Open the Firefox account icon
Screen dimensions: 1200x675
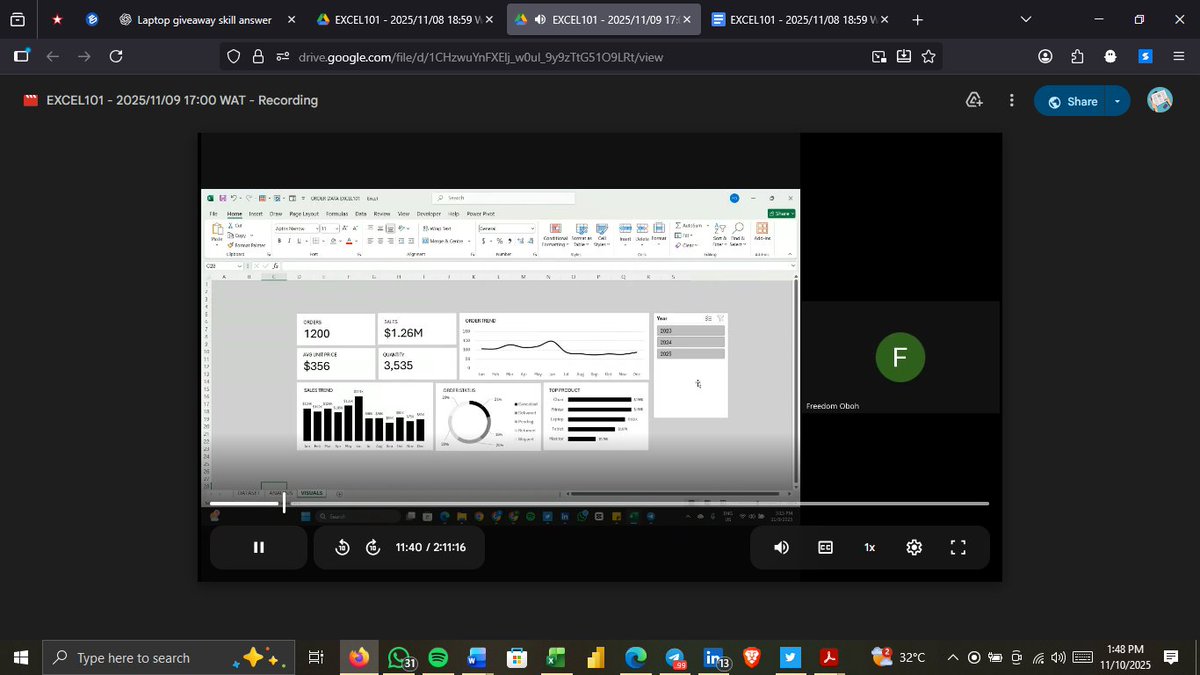click(1045, 57)
